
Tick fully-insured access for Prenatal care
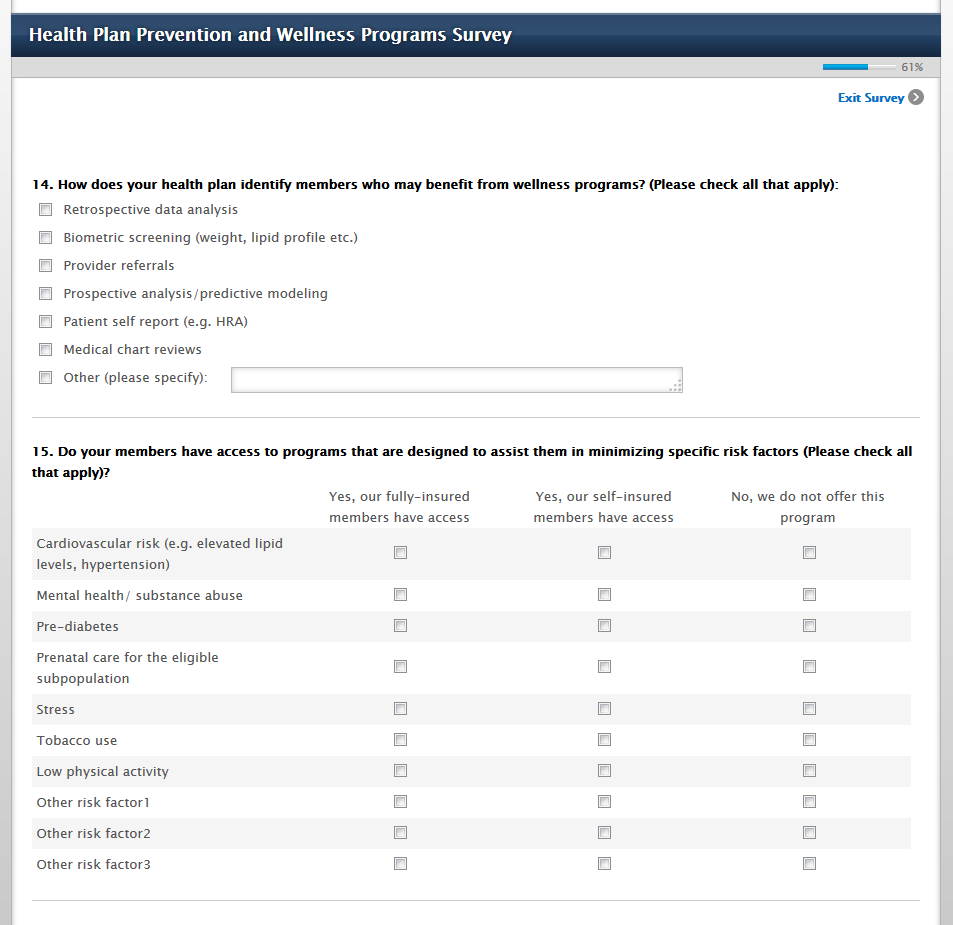click(x=401, y=667)
